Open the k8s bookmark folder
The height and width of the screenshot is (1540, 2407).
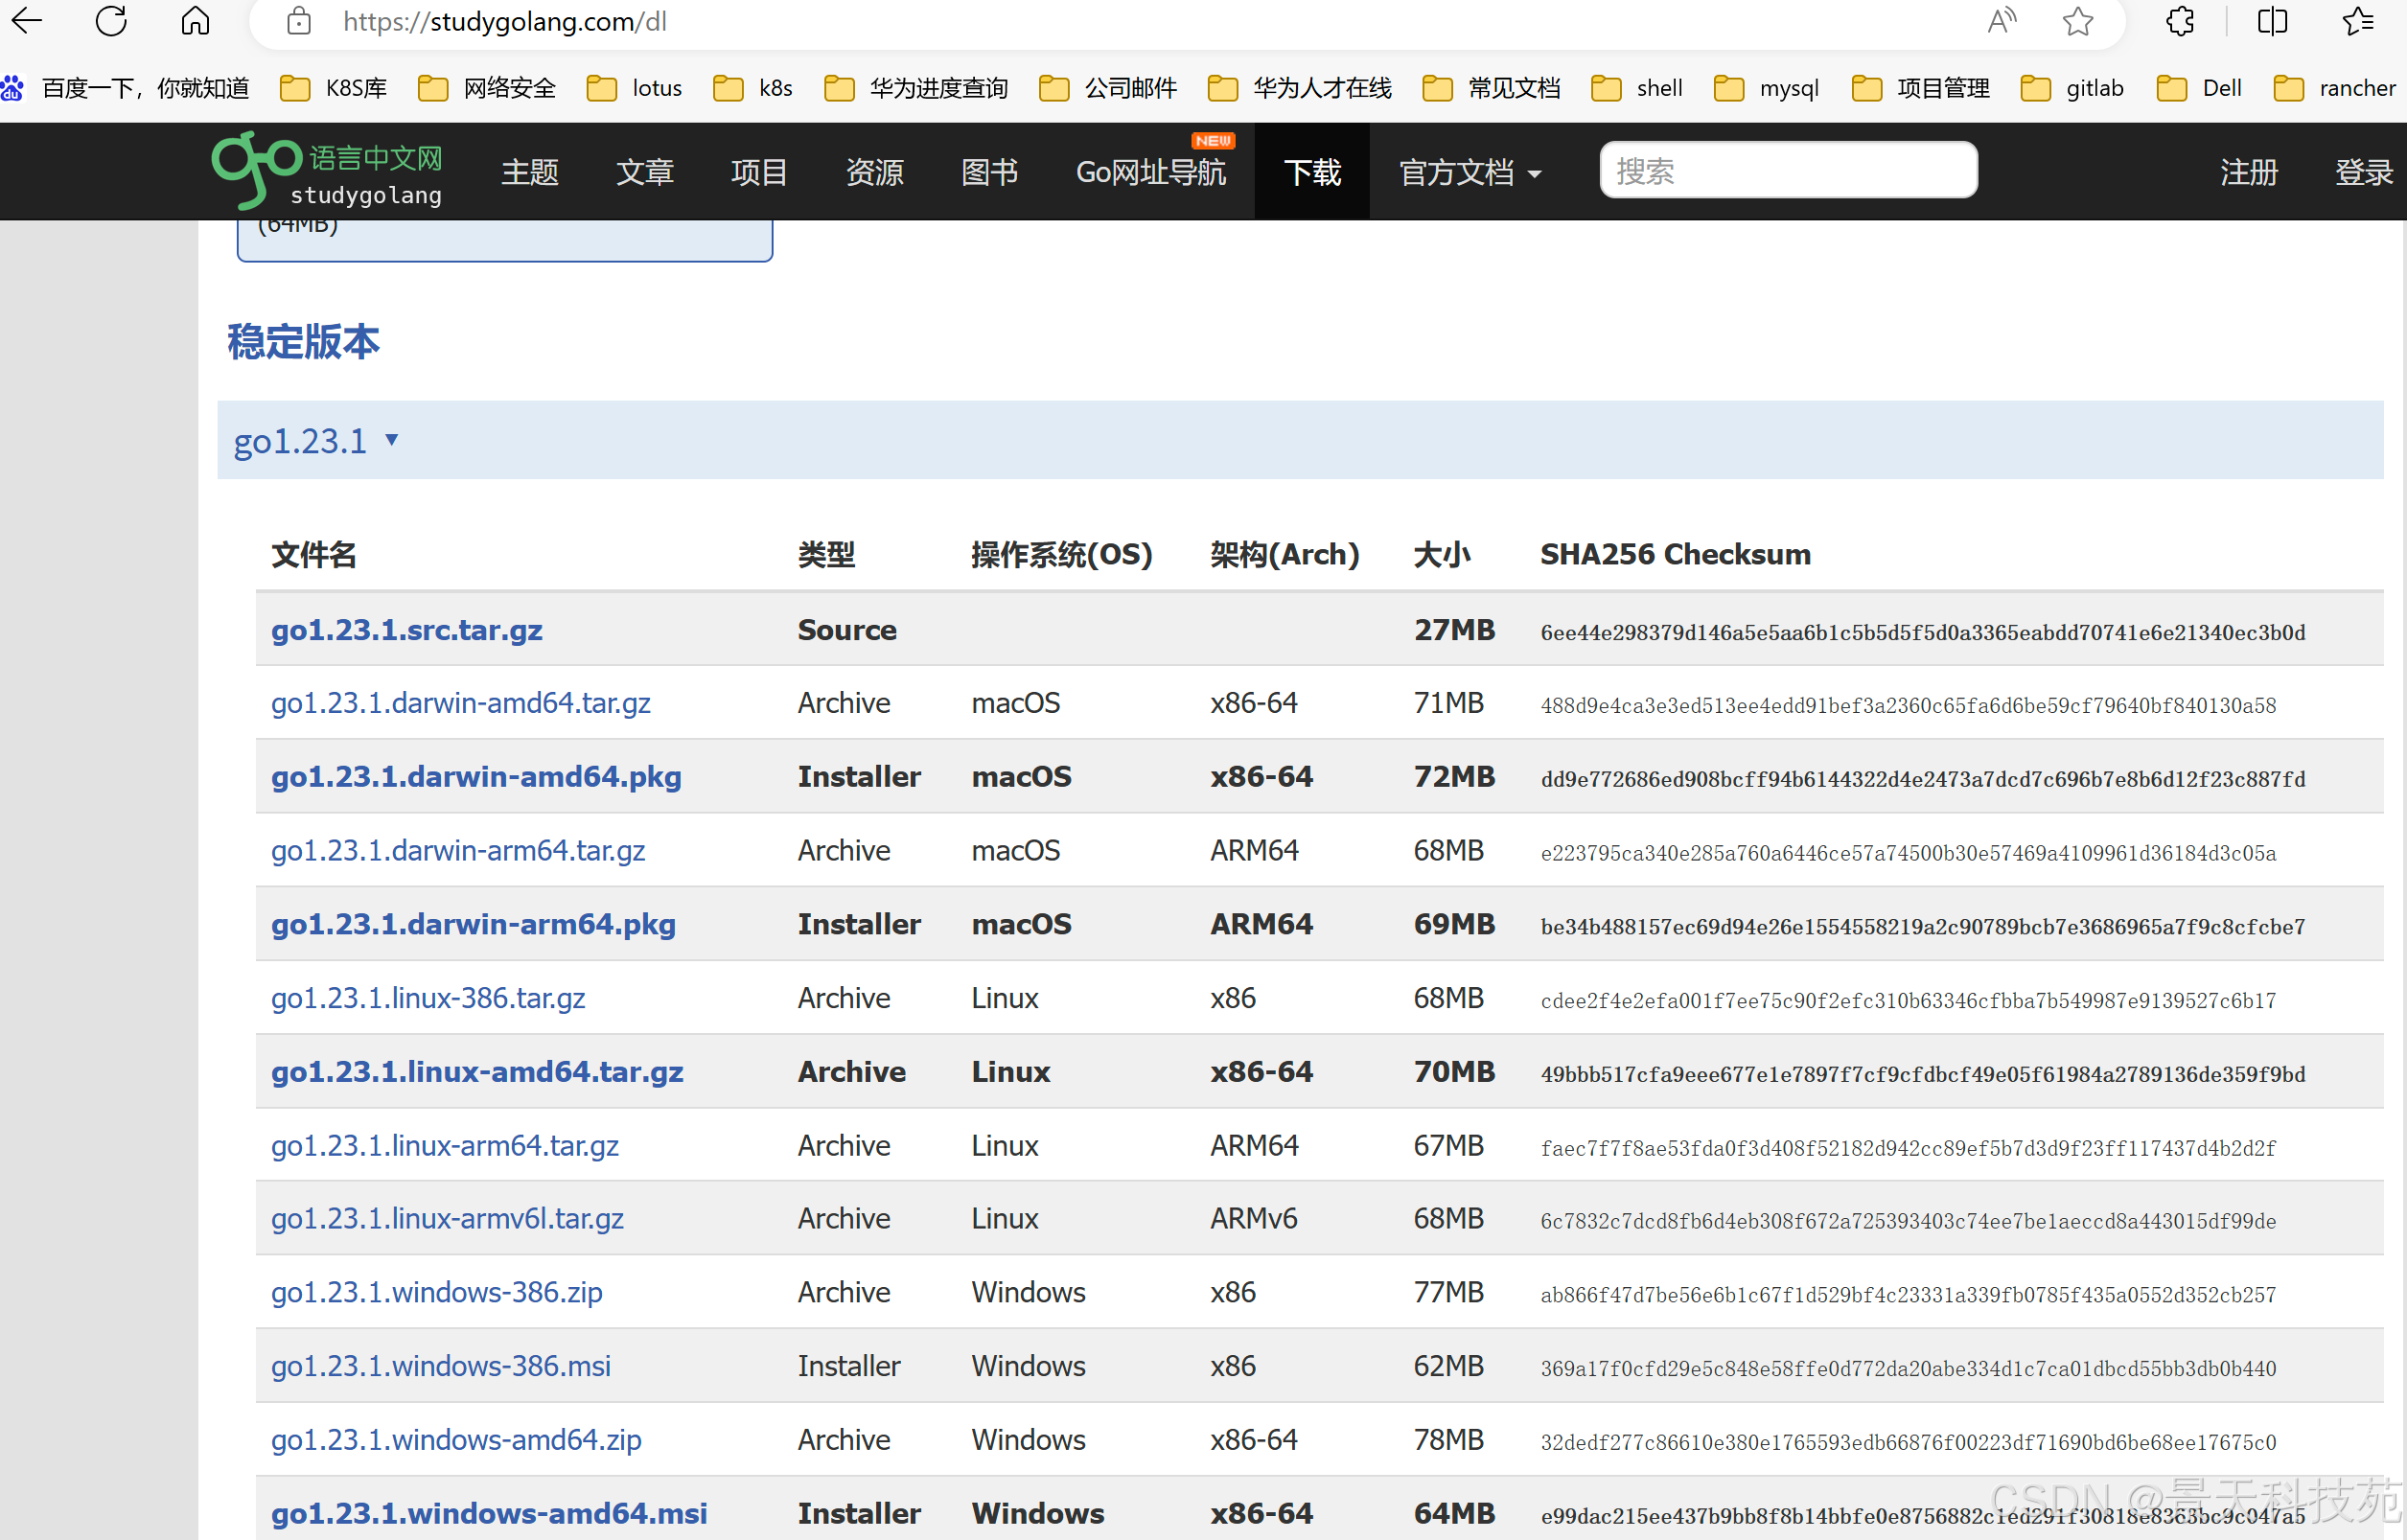tap(753, 88)
